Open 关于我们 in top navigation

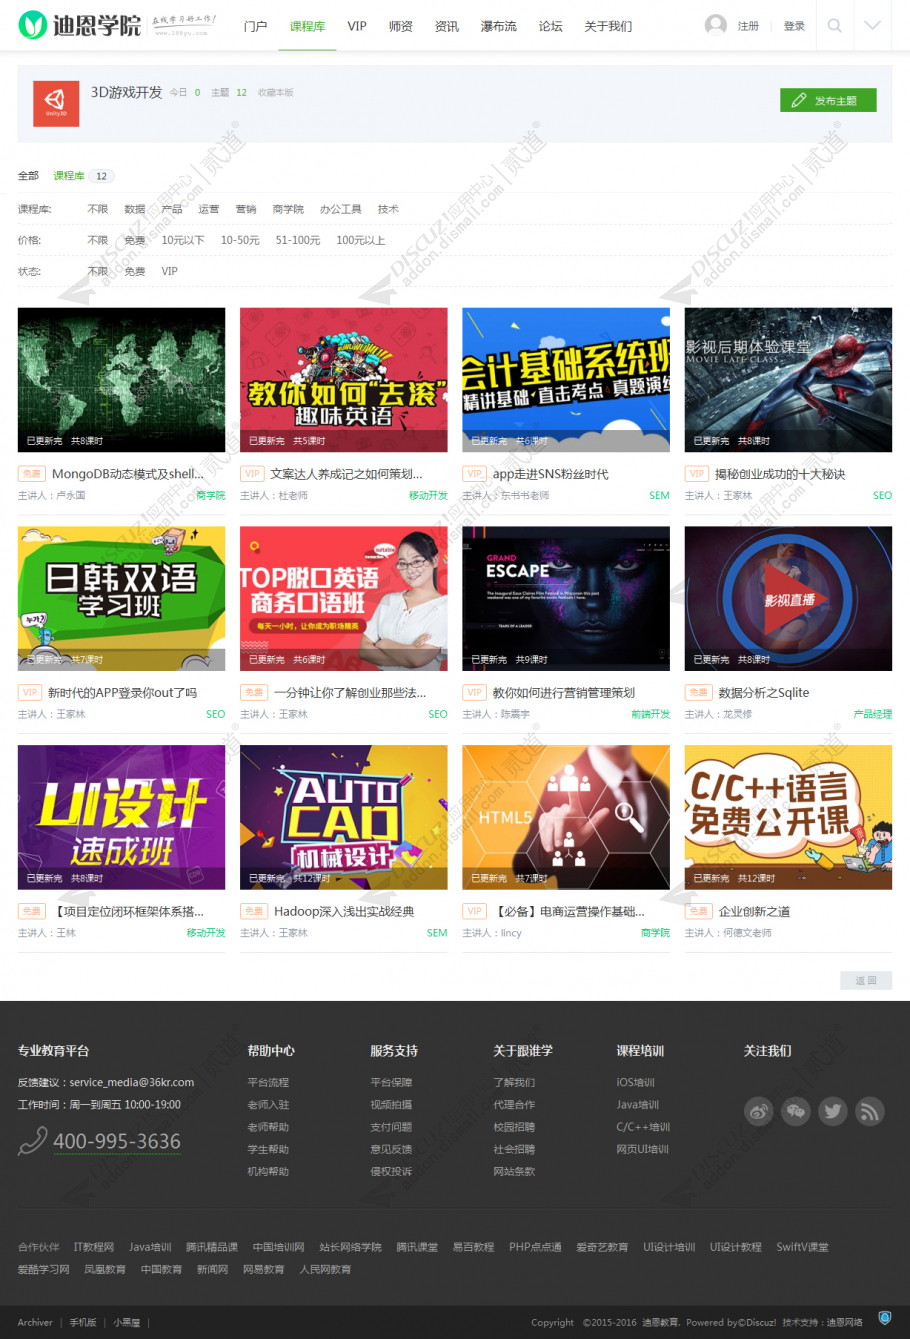[x=608, y=26]
